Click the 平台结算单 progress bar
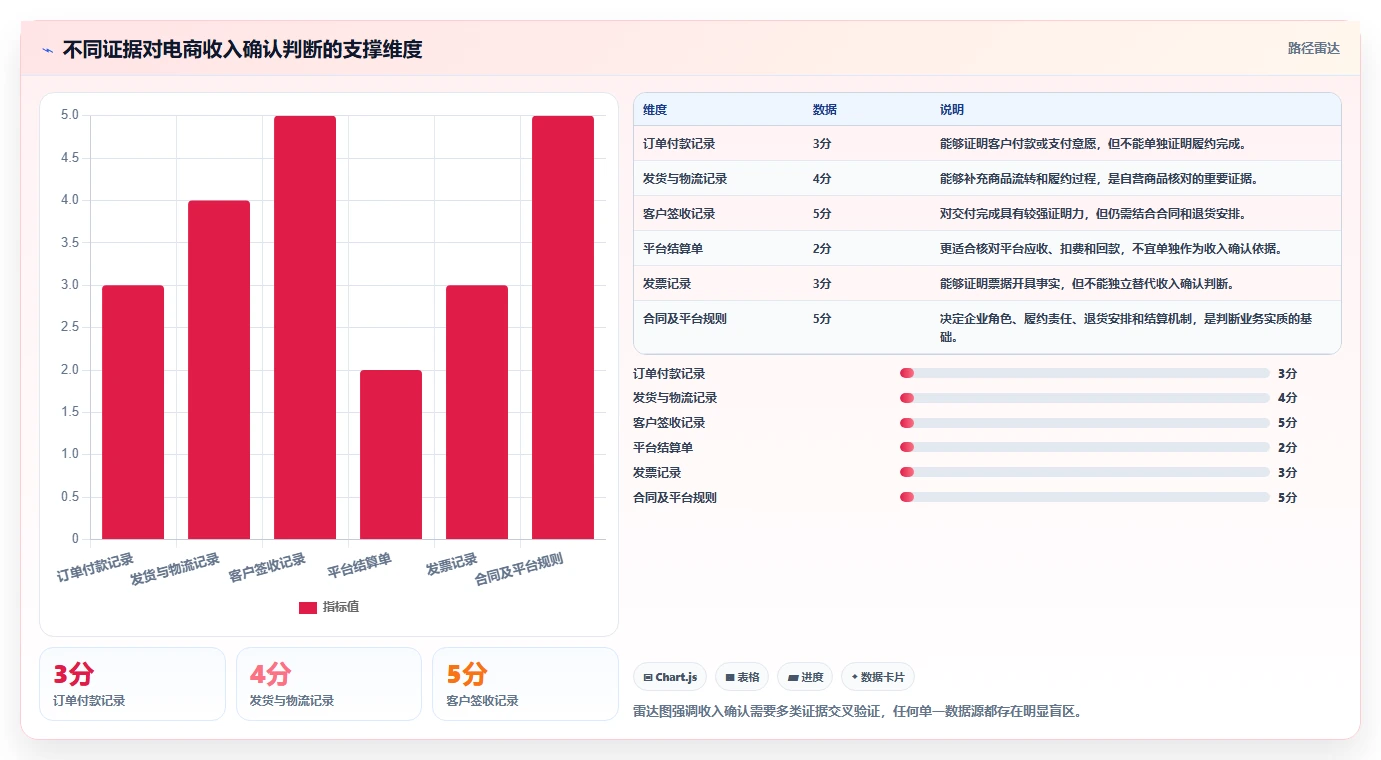Screen dimensions: 1381x760 [x=1084, y=447]
